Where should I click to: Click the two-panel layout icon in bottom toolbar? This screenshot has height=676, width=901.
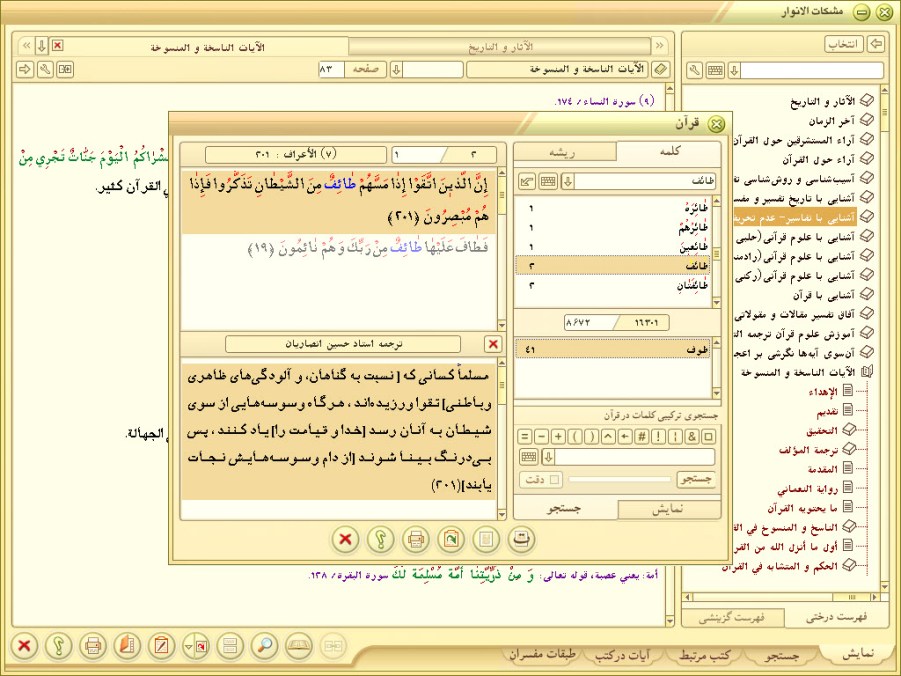[x=230, y=646]
